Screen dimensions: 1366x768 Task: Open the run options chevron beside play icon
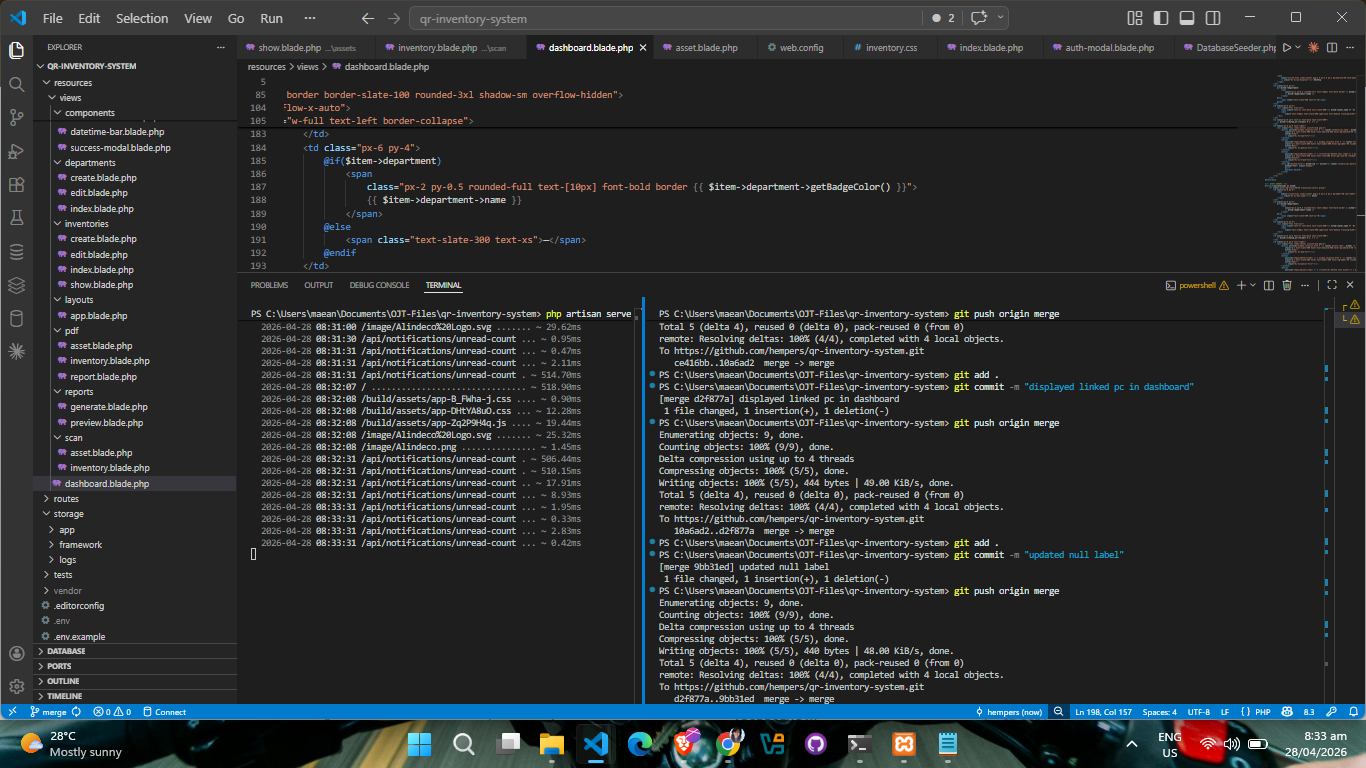[x=1298, y=47]
